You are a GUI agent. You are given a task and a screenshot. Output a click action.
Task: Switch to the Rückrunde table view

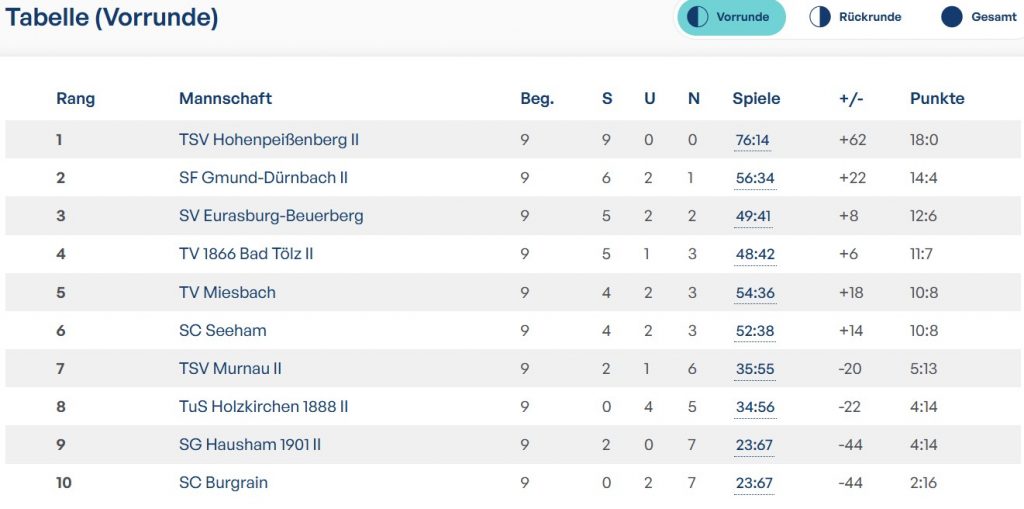870,17
